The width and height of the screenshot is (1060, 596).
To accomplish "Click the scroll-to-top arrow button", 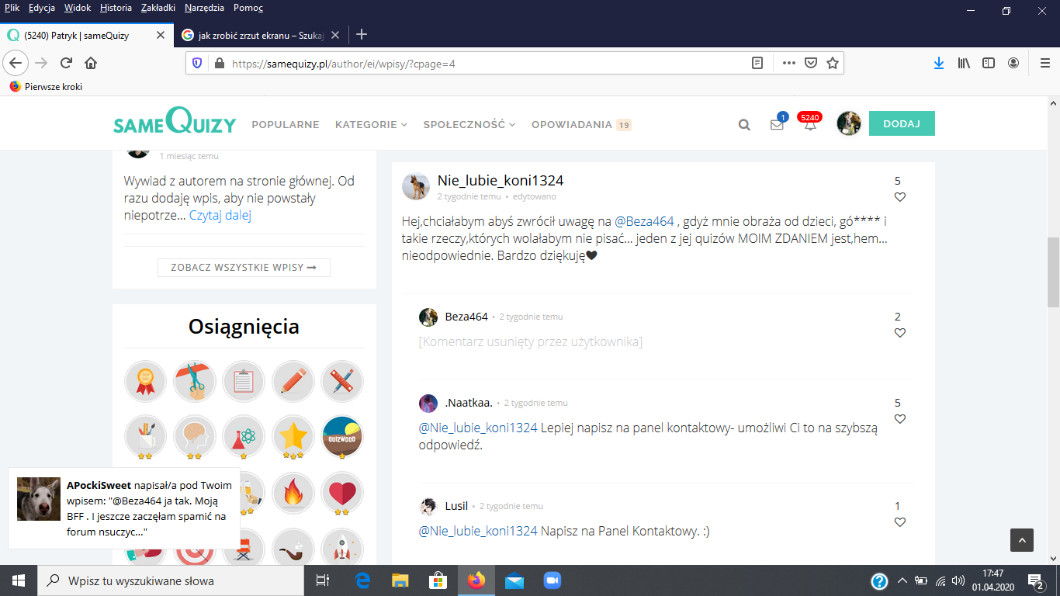I will pyautogui.click(x=1021, y=540).
